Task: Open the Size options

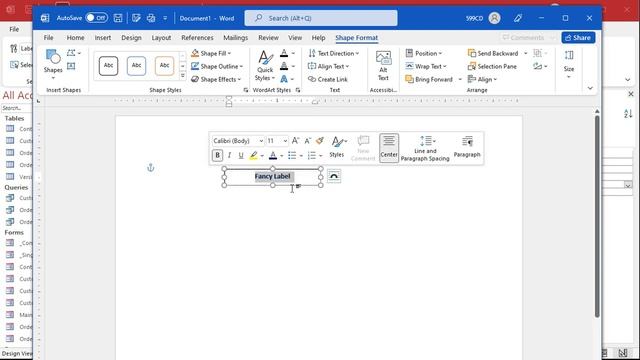Action: point(569,64)
